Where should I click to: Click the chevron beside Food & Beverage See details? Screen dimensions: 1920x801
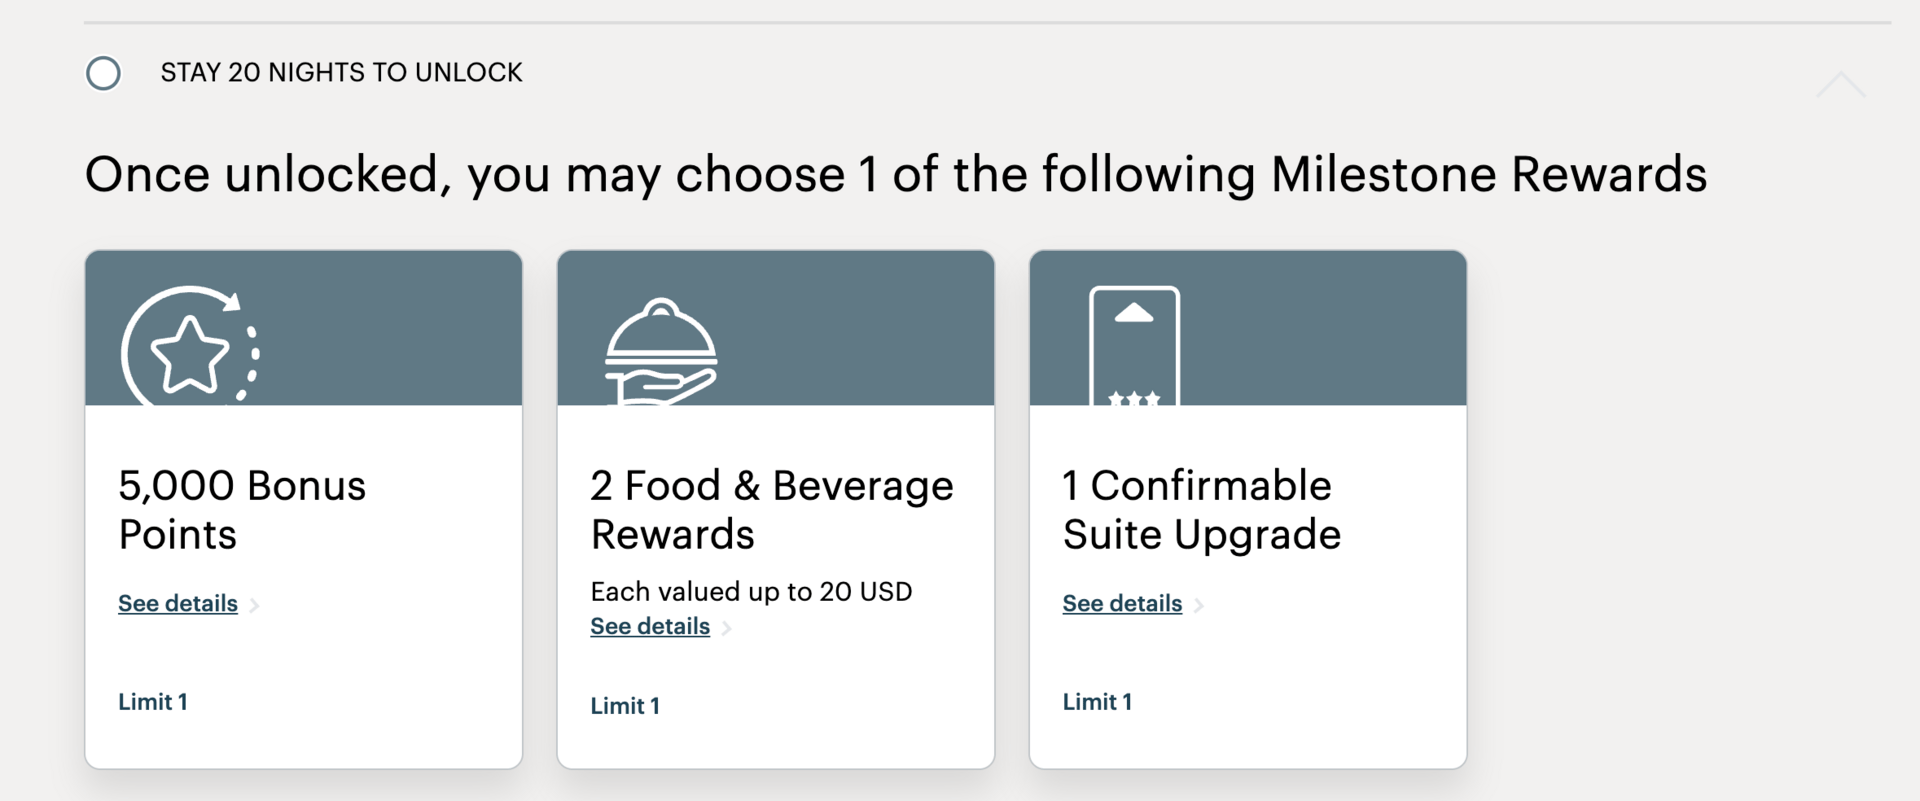[x=728, y=628]
